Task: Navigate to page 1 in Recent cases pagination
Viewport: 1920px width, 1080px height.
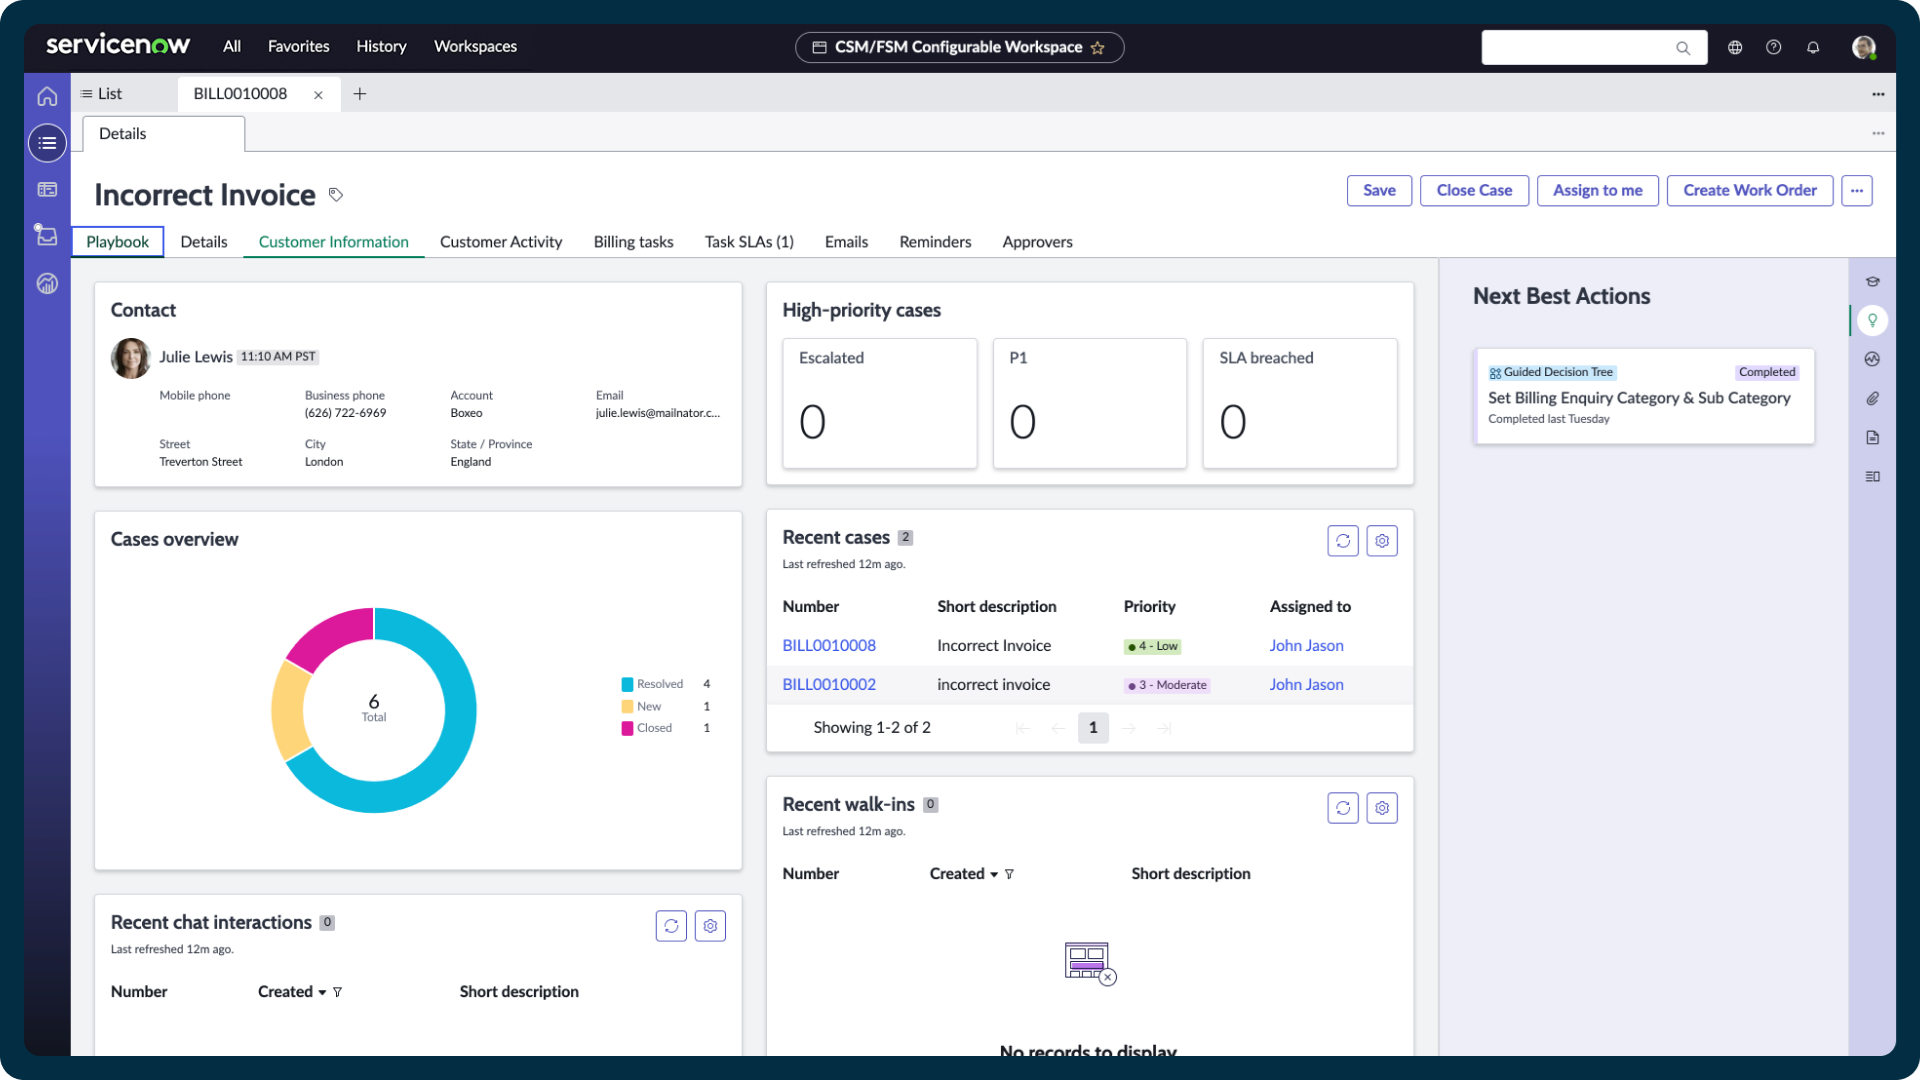Action: point(1093,728)
